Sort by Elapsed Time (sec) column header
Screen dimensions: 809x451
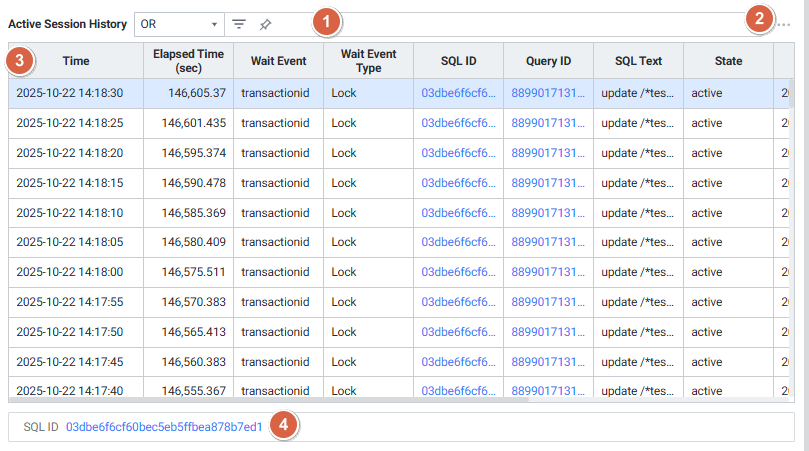(188, 61)
